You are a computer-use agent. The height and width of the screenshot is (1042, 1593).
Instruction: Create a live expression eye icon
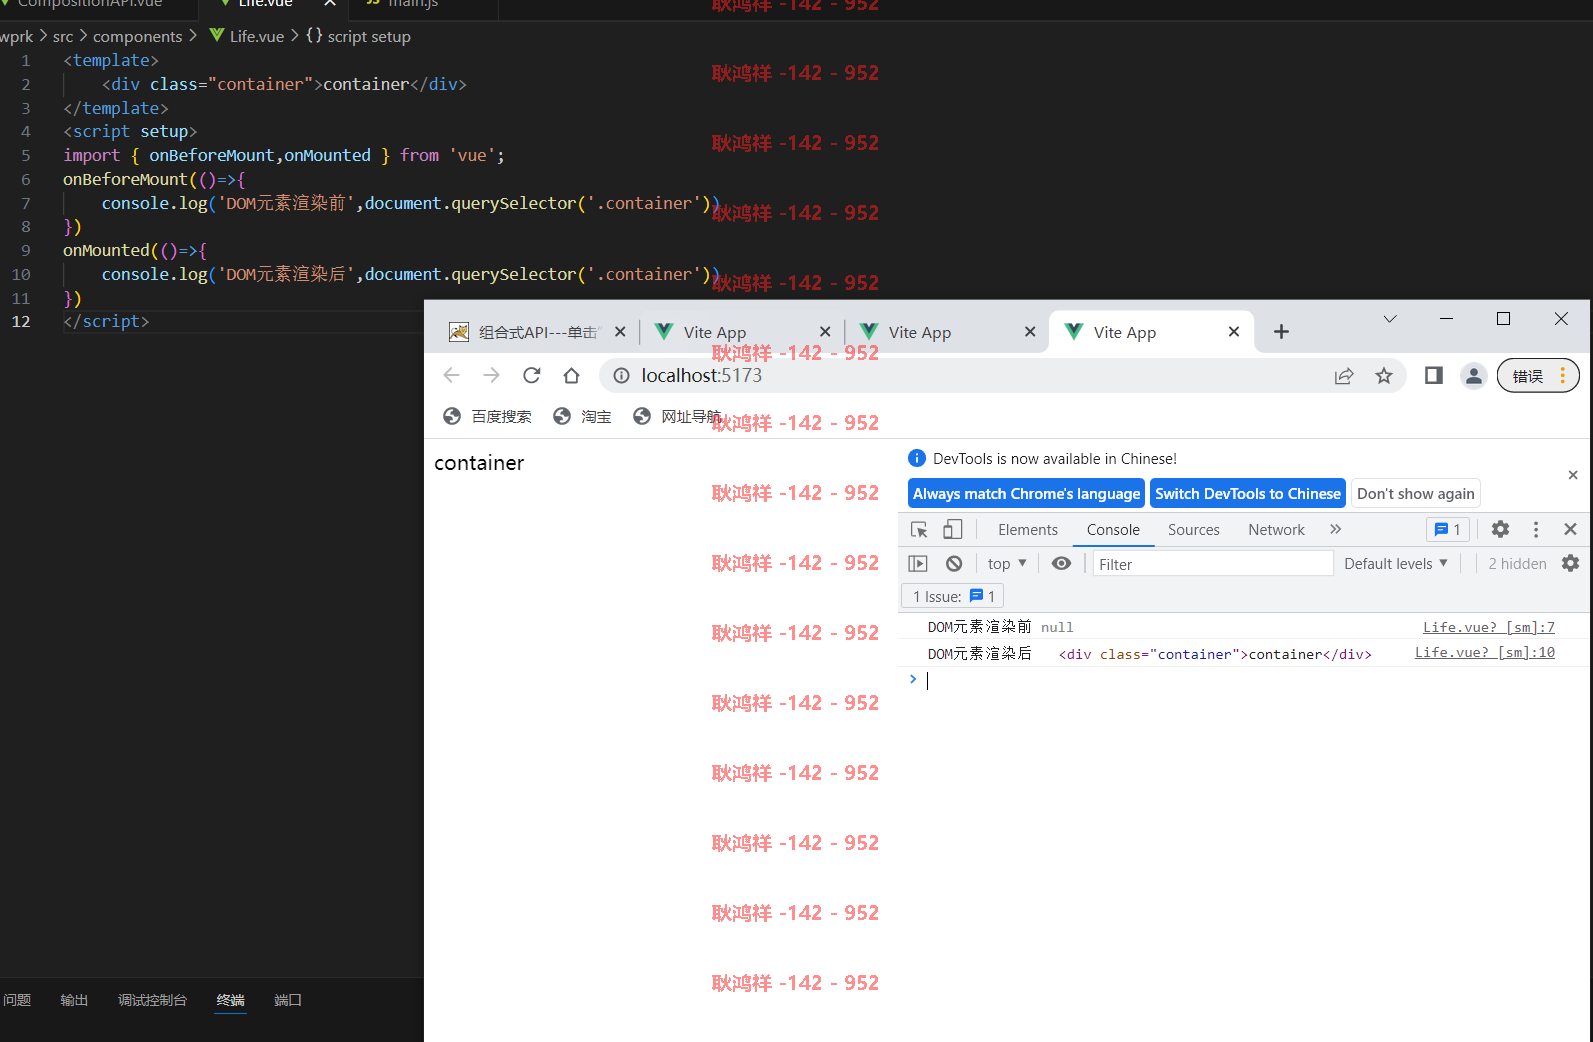(1061, 564)
